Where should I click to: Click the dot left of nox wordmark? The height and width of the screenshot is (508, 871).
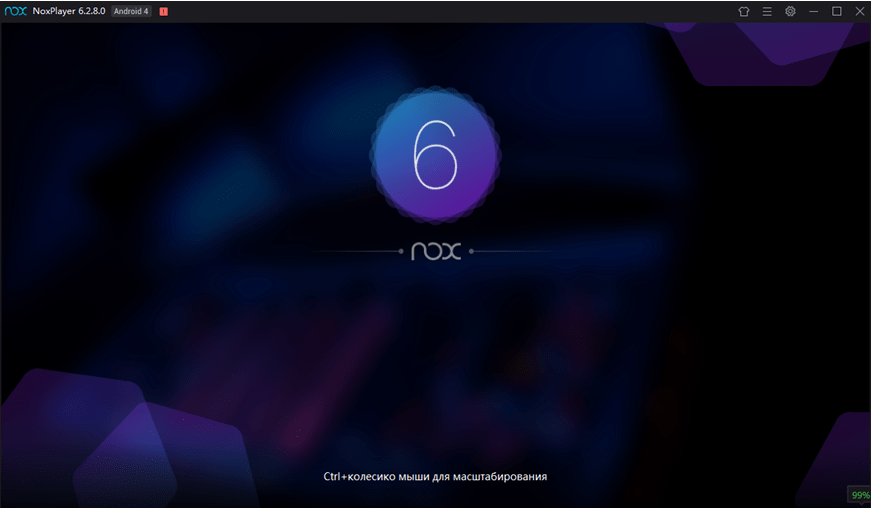pyautogui.click(x=401, y=251)
